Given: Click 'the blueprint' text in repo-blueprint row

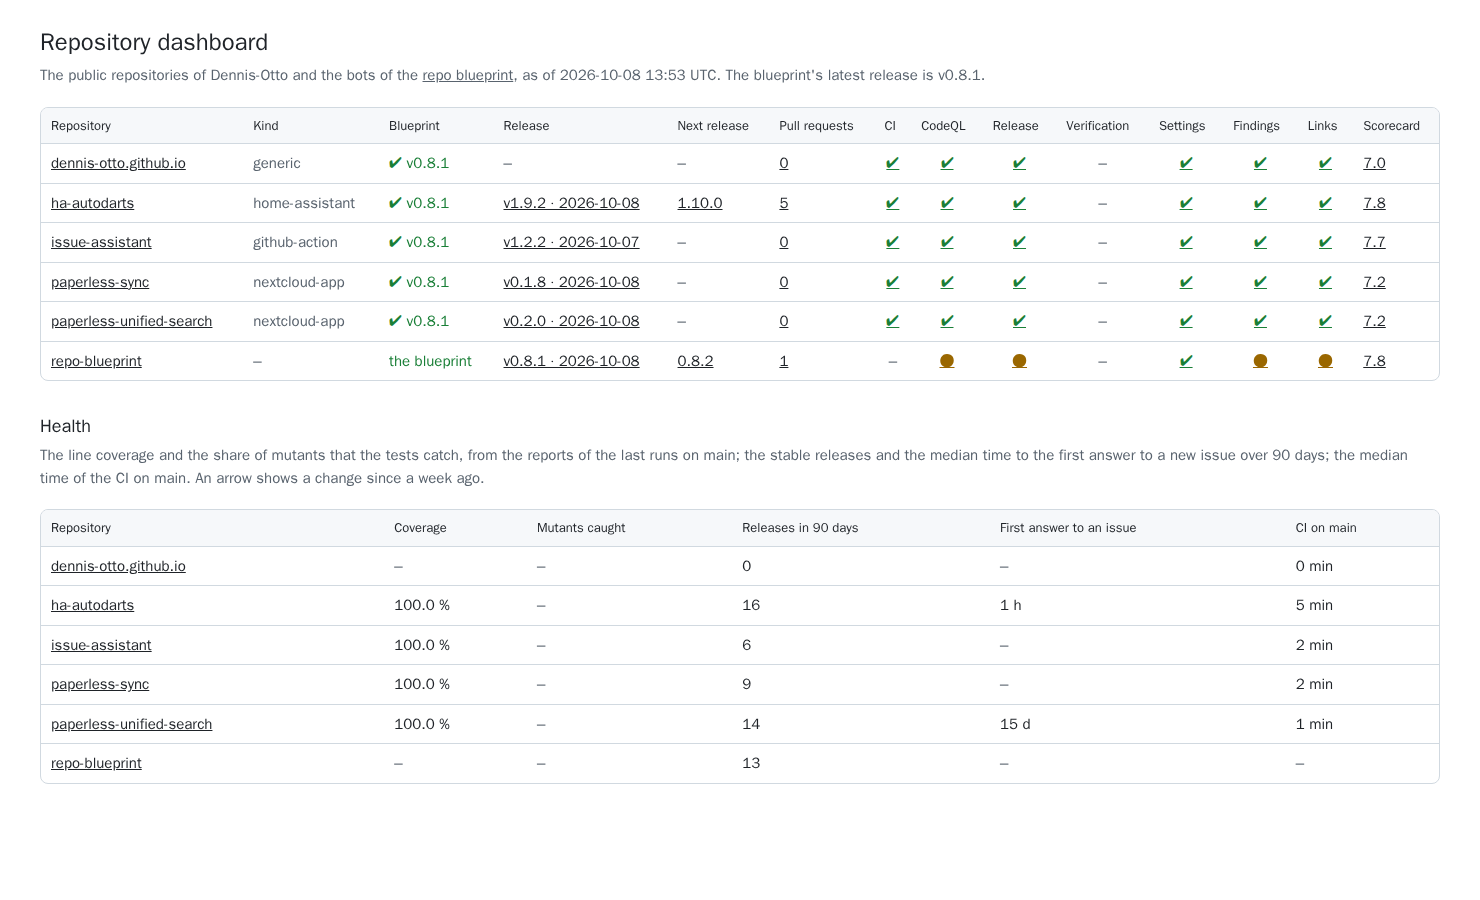Looking at the screenshot, I should pos(430,361).
